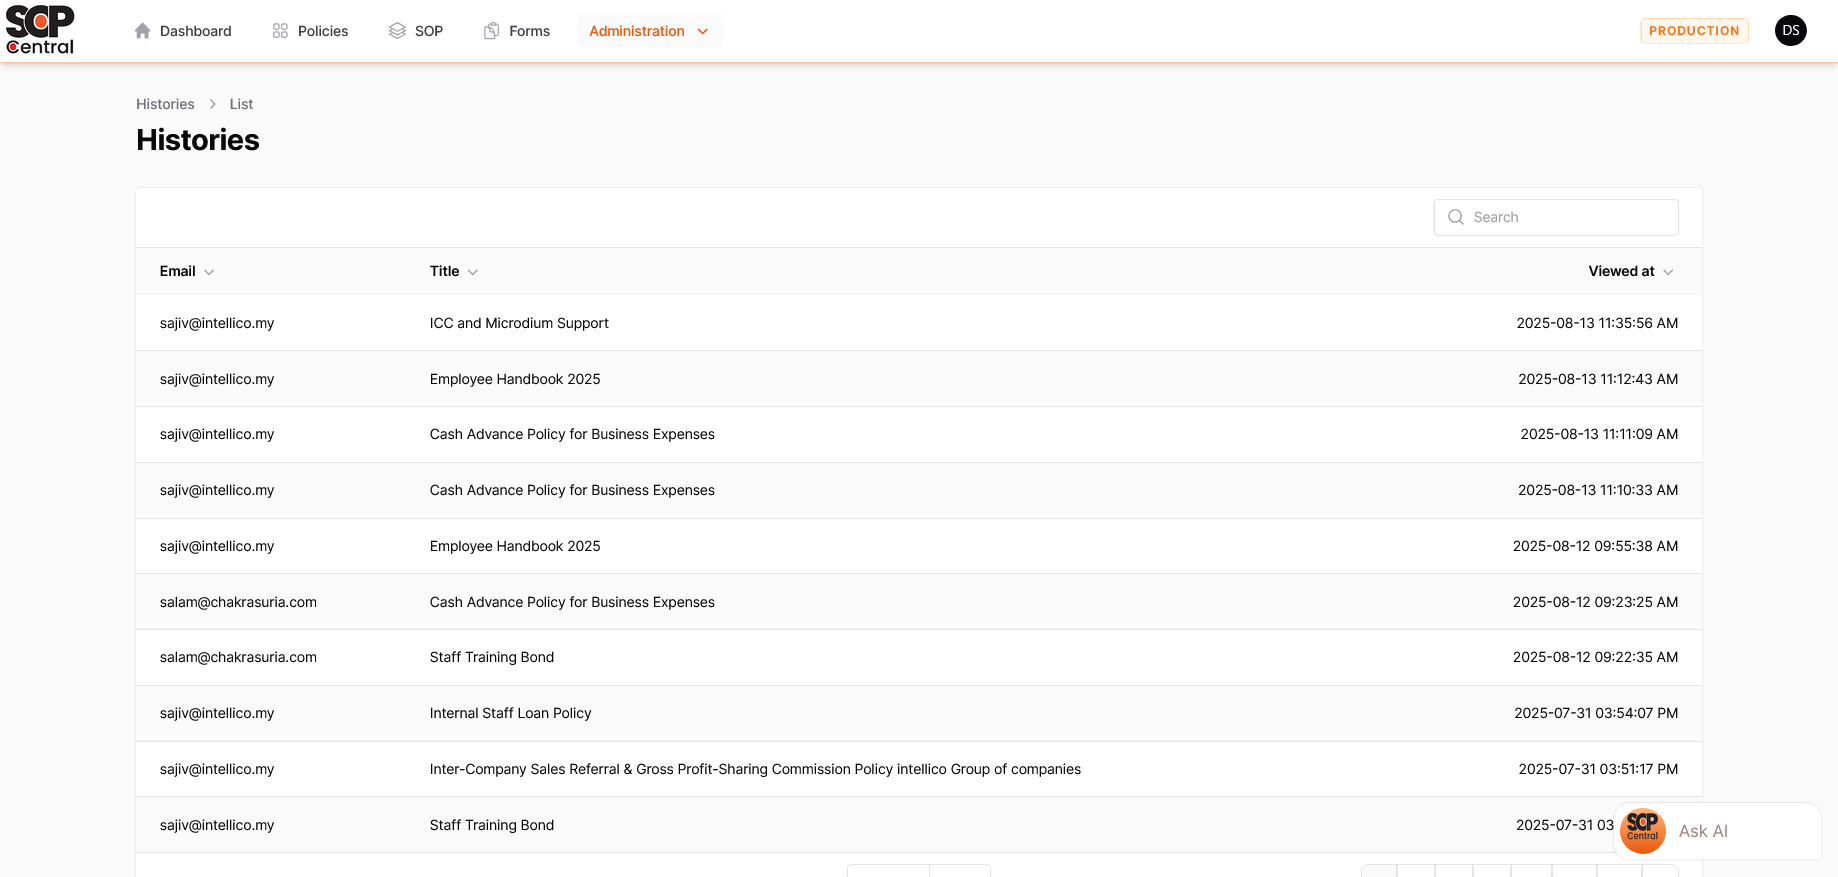1838x877 pixels.
Task: Click the Histories breadcrumb link
Action: [x=165, y=104]
